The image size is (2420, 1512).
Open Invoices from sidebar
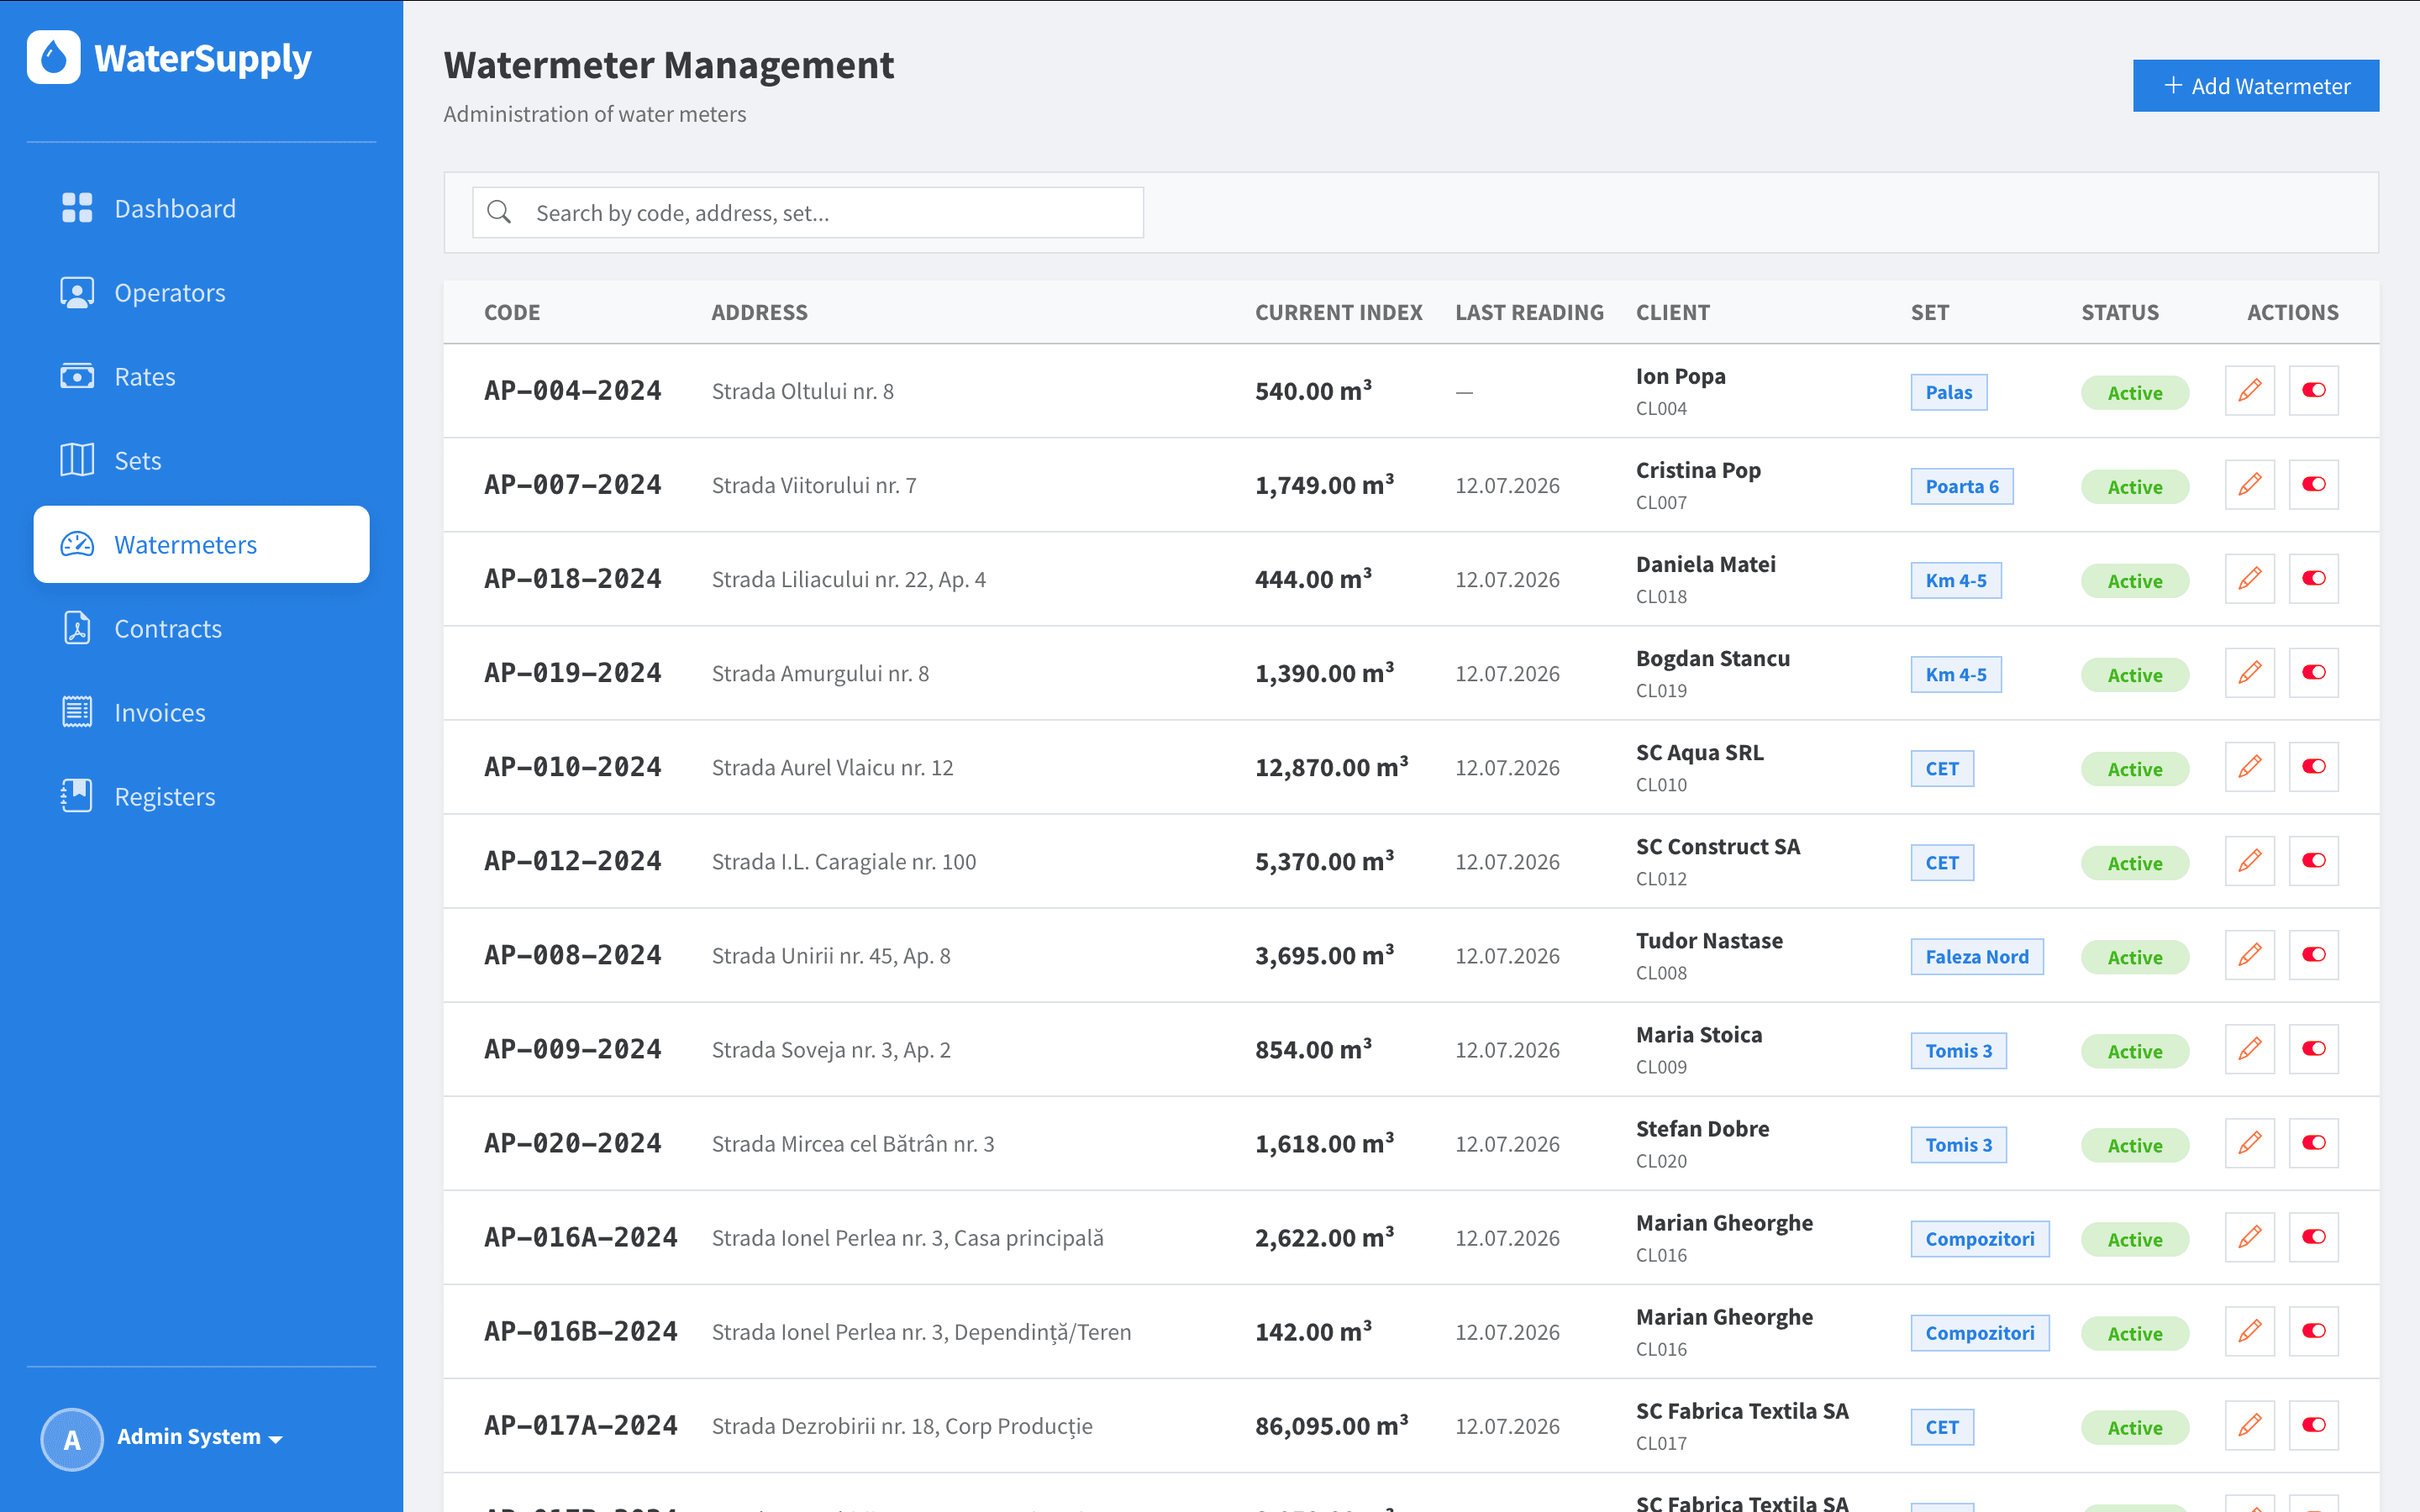pyautogui.click(x=201, y=712)
